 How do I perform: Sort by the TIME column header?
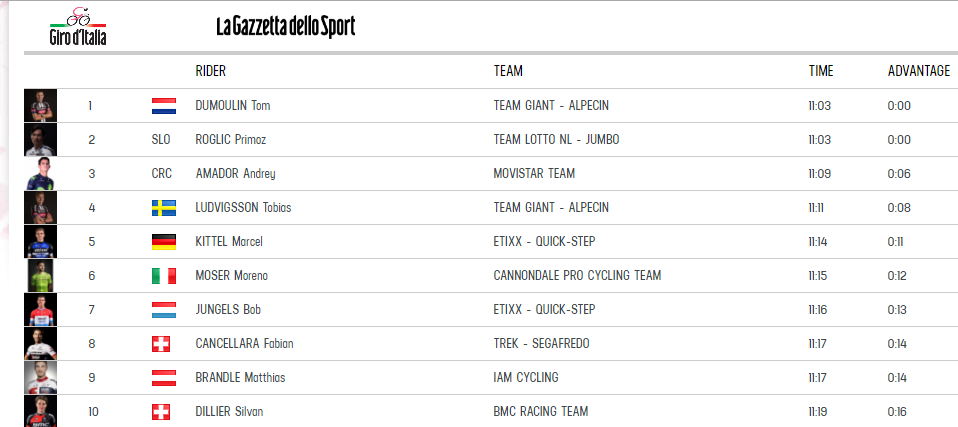point(821,71)
